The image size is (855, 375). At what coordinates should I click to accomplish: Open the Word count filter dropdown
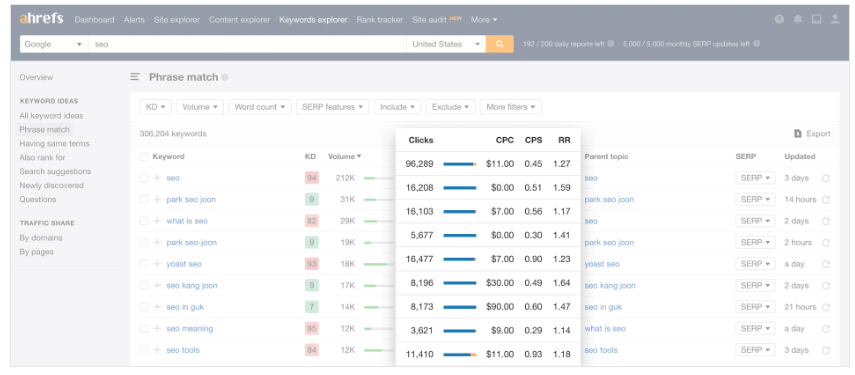point(260,107)
